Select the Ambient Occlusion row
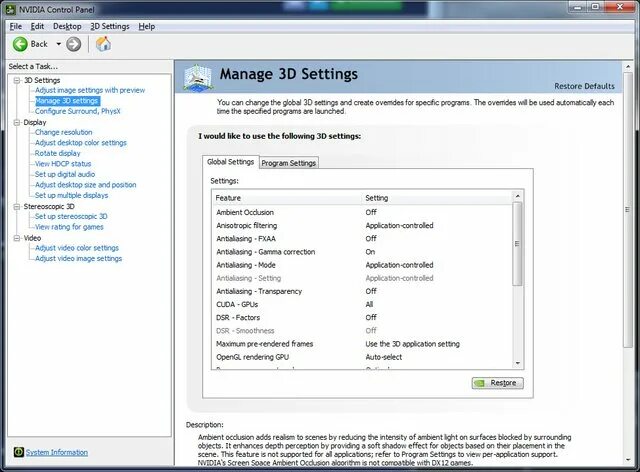 point(363,212)
